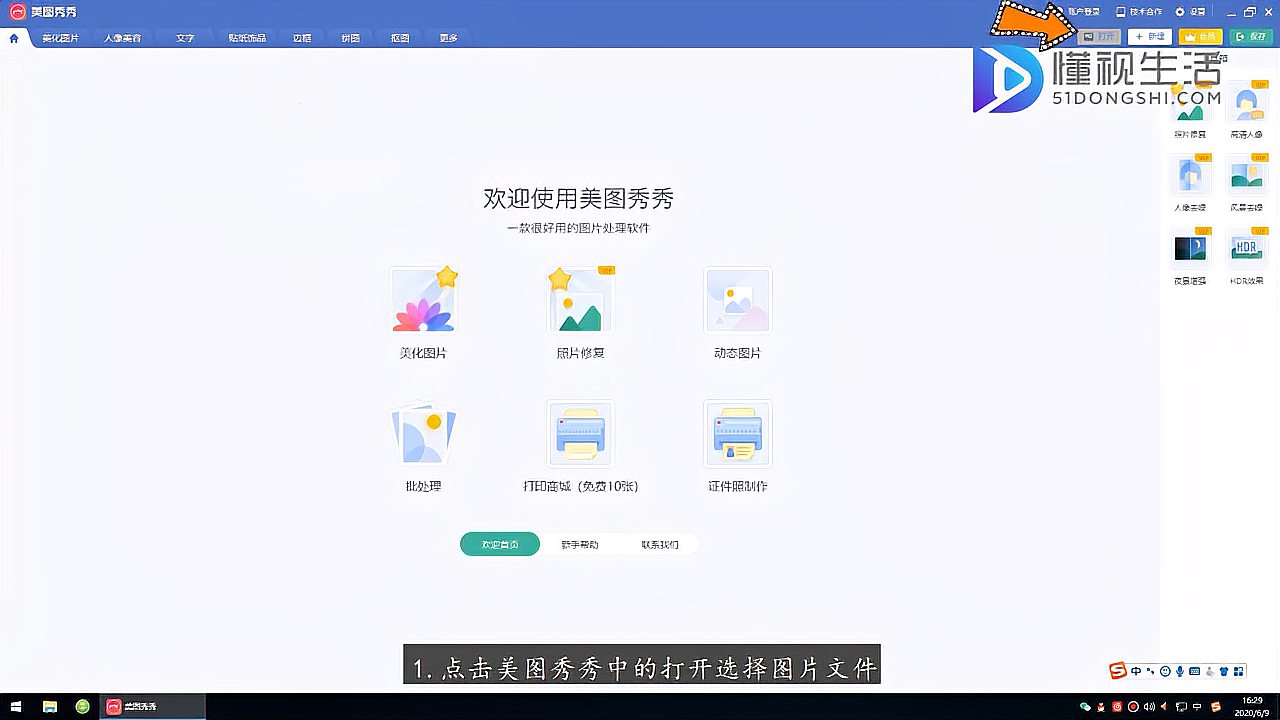Switch to 边框 tab
The image size is (1280, 720).
click(x=302, y=38)
